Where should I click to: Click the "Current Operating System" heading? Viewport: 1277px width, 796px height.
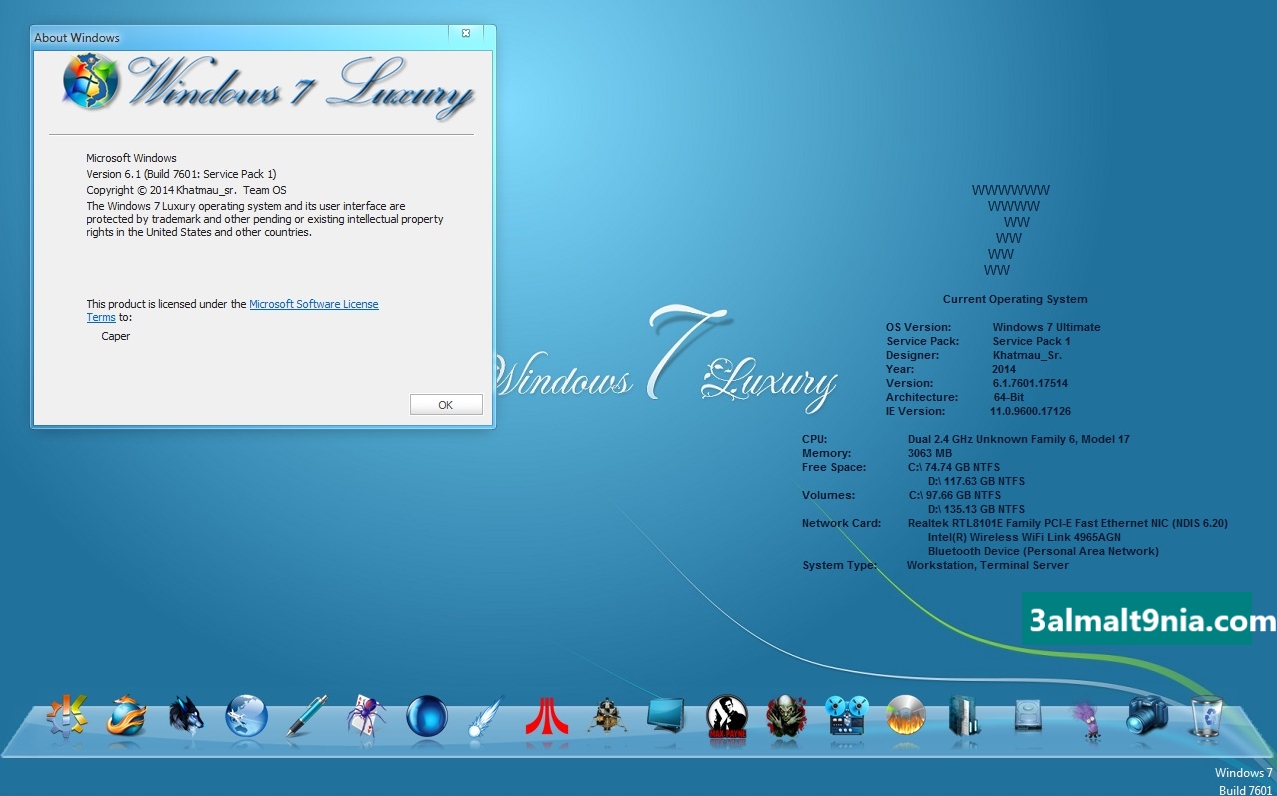pyautogui.click(x=1015, y=299)
